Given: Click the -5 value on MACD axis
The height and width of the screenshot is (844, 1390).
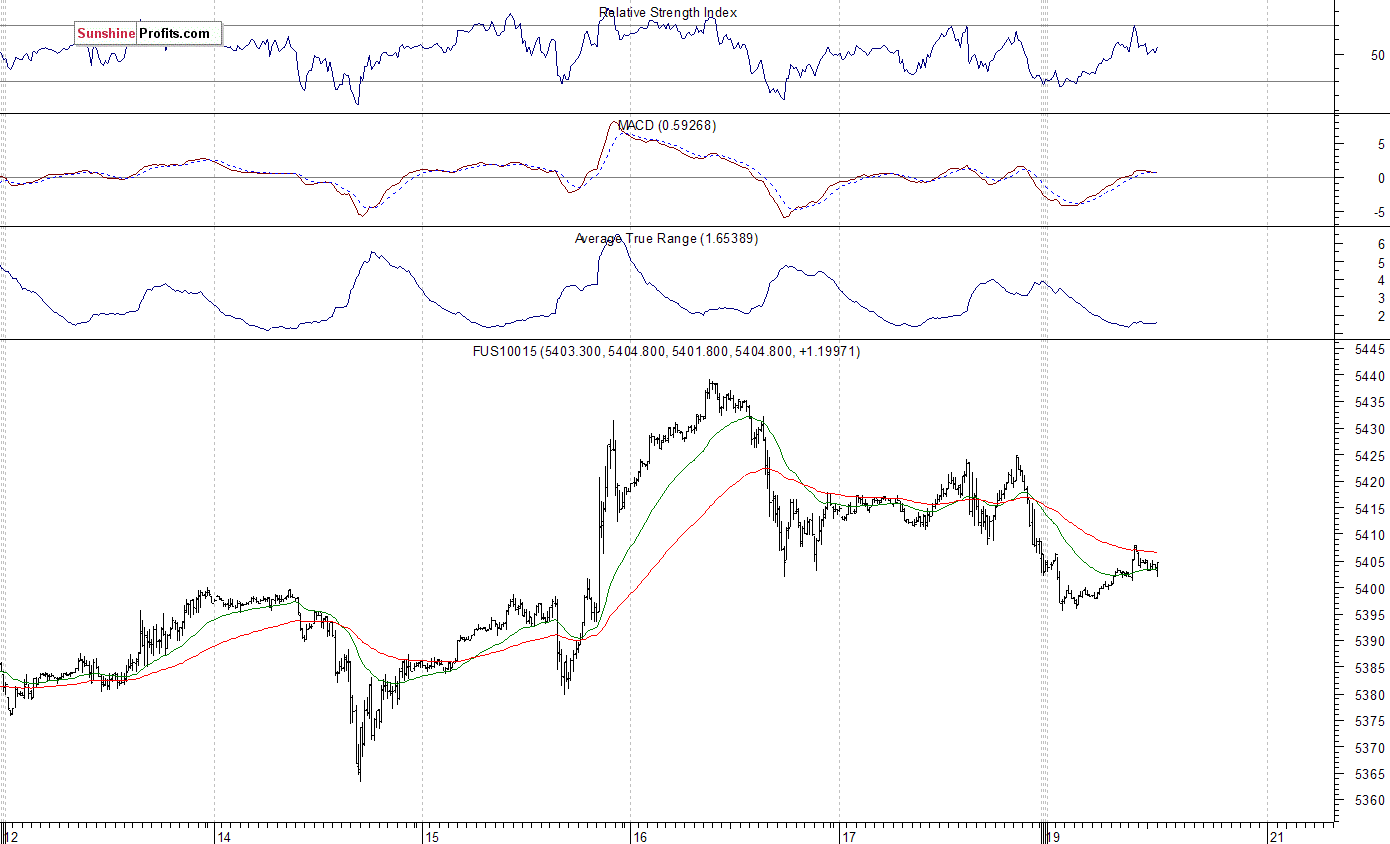Looking at the screenshot, I should tap(1379, 212).
